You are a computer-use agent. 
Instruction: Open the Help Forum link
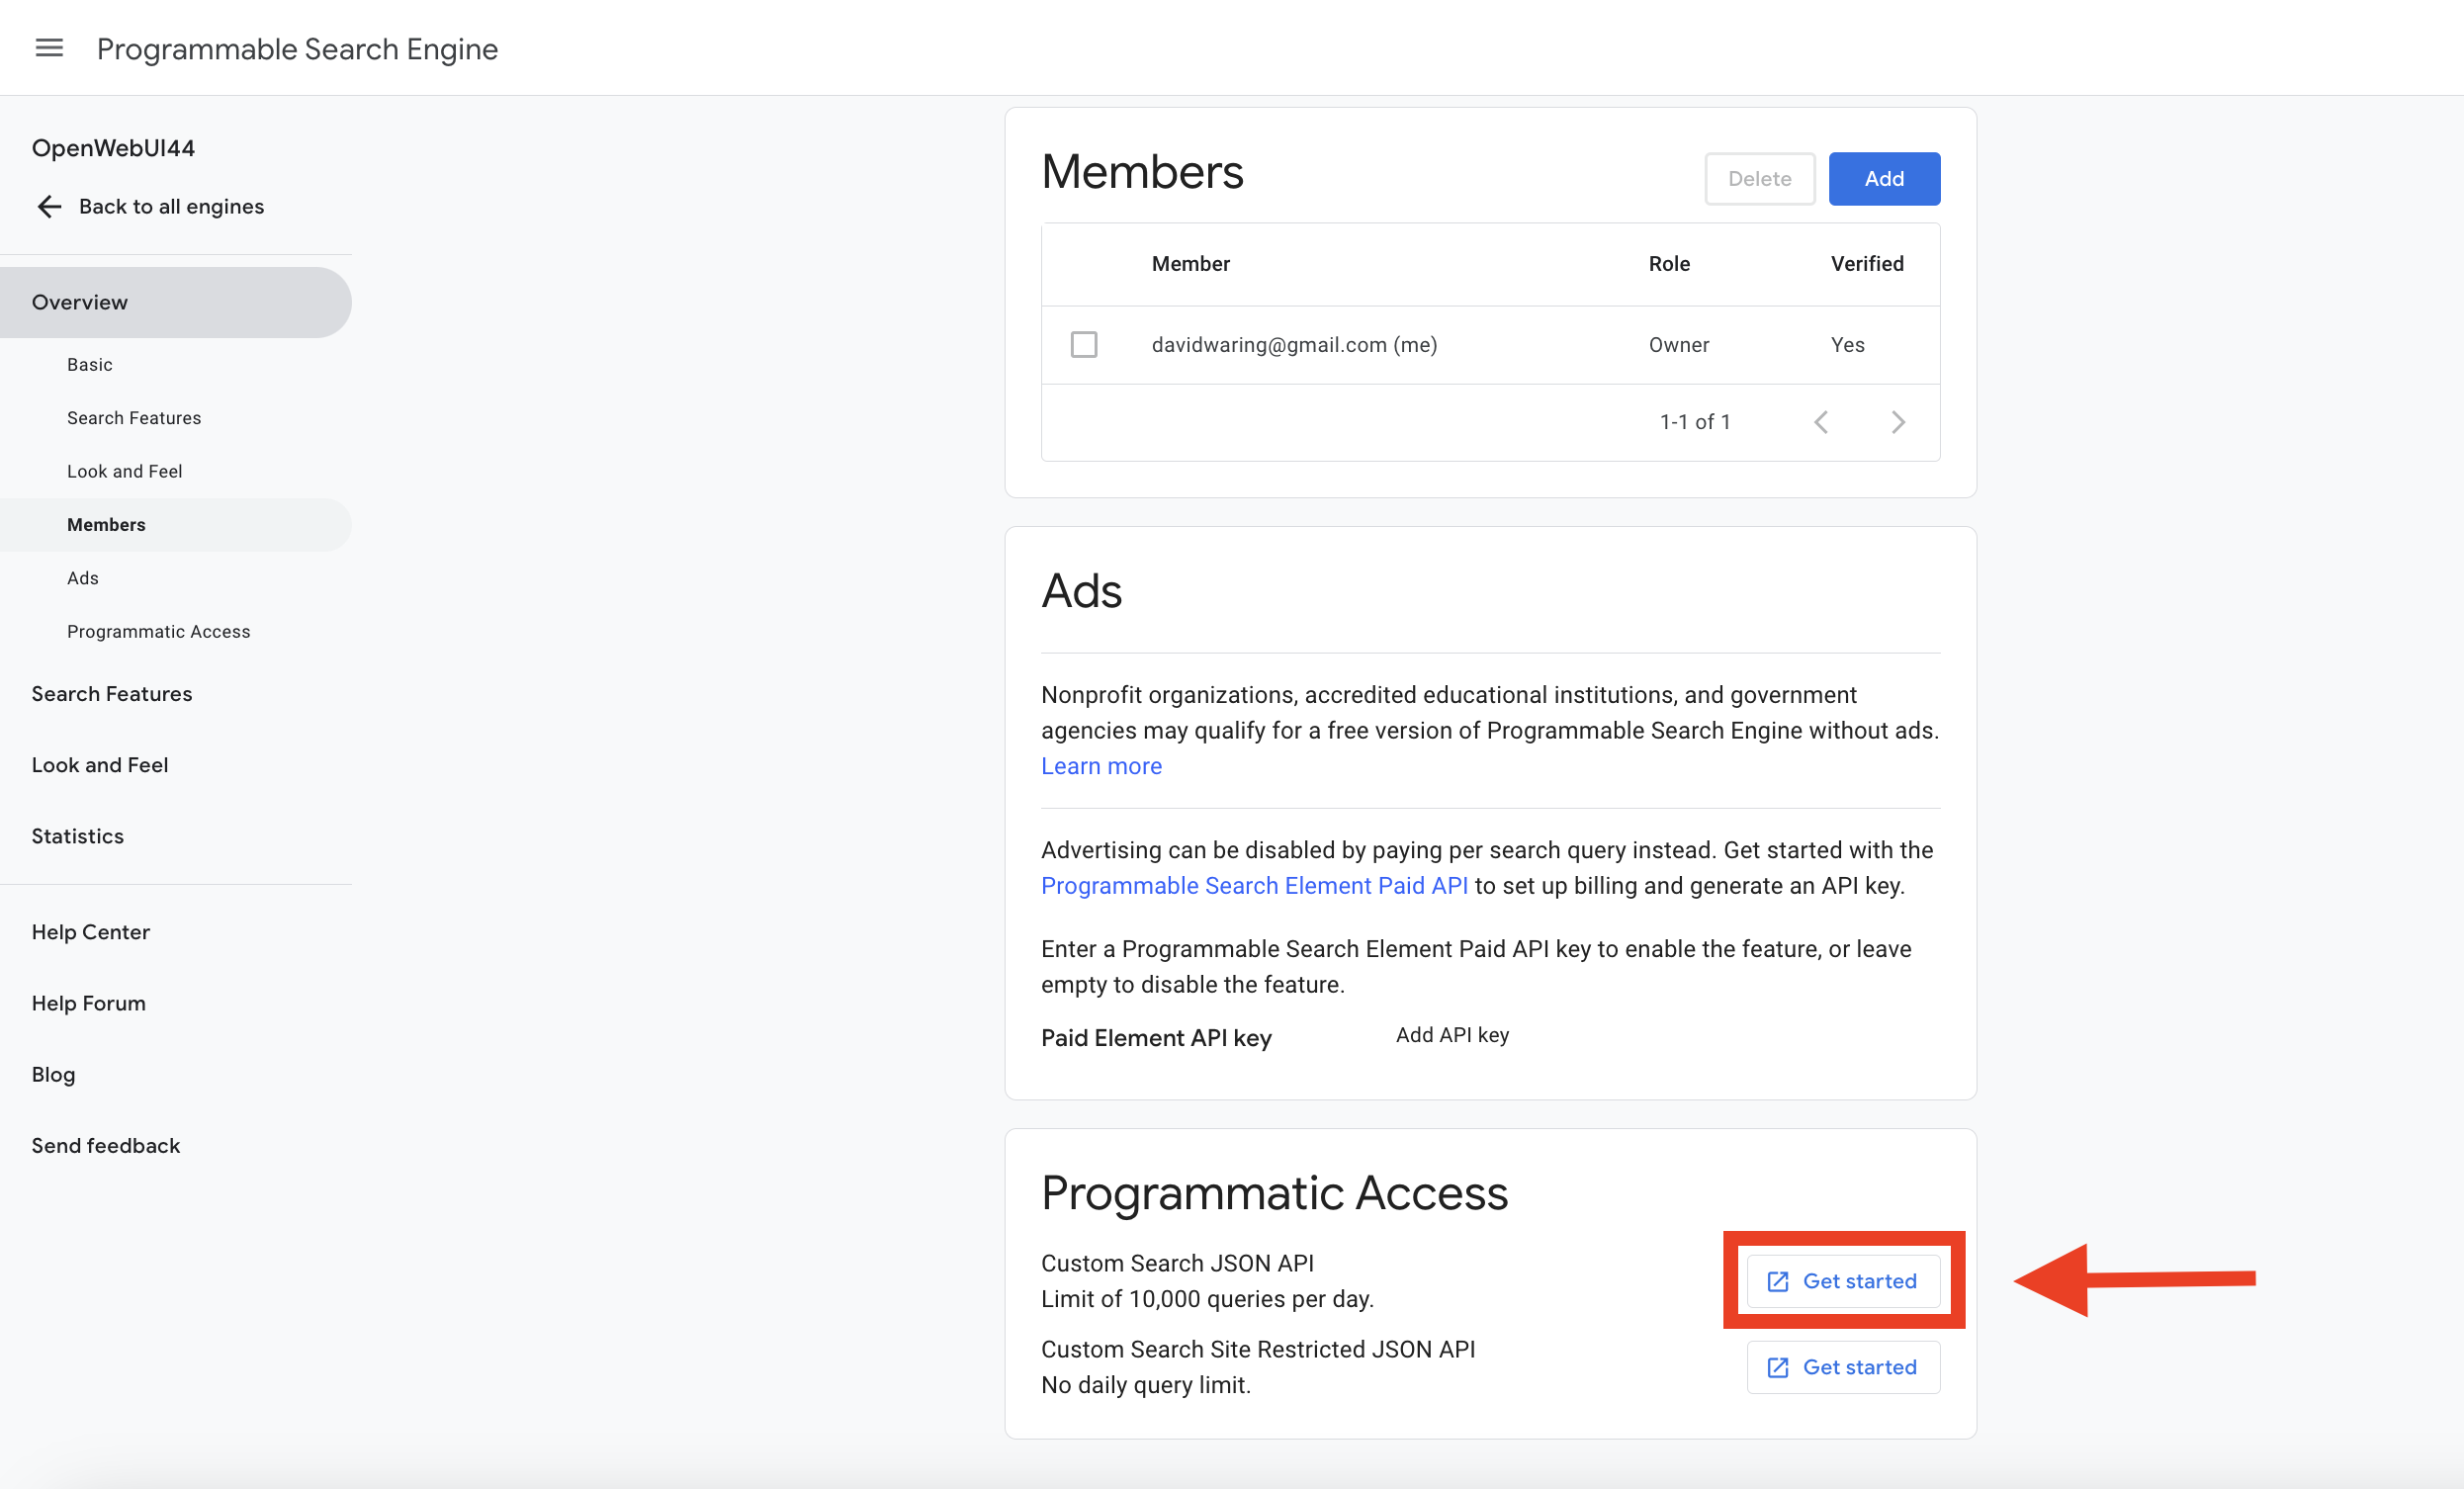pyautogui.click(x=89, y=1003)
